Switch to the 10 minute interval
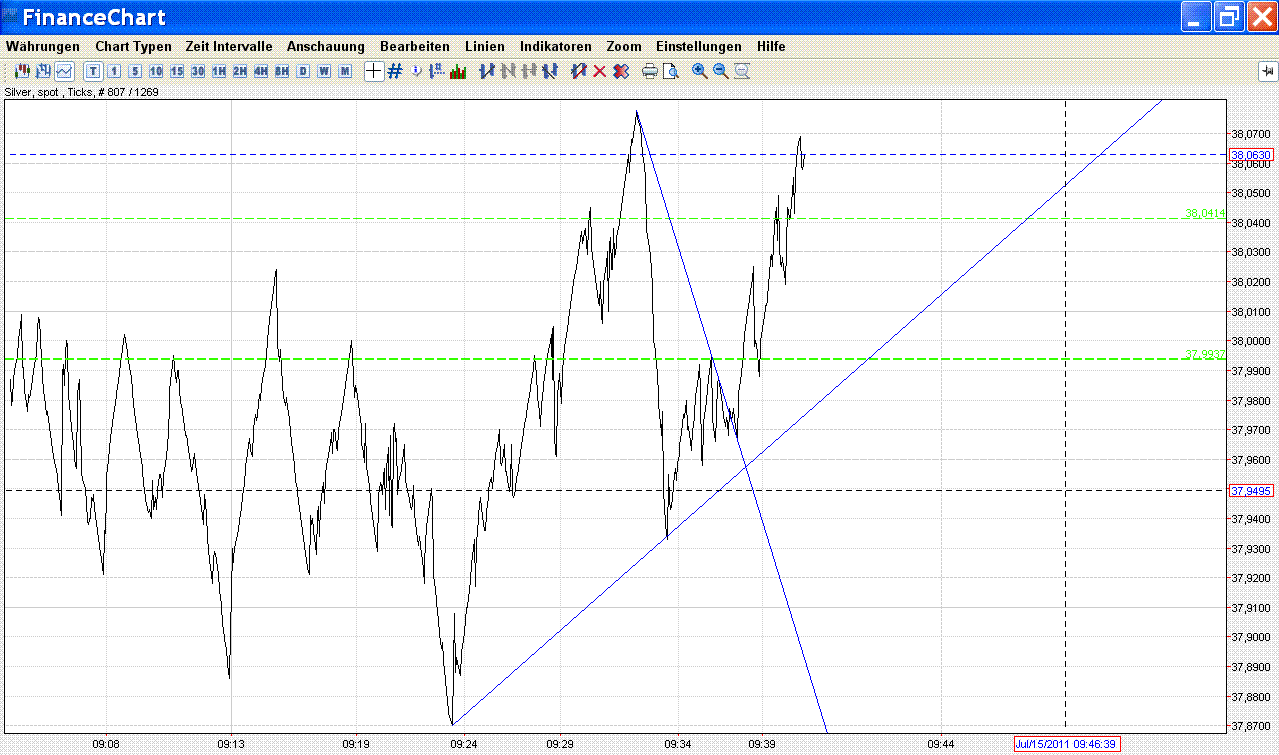 [x=156, y=71]
